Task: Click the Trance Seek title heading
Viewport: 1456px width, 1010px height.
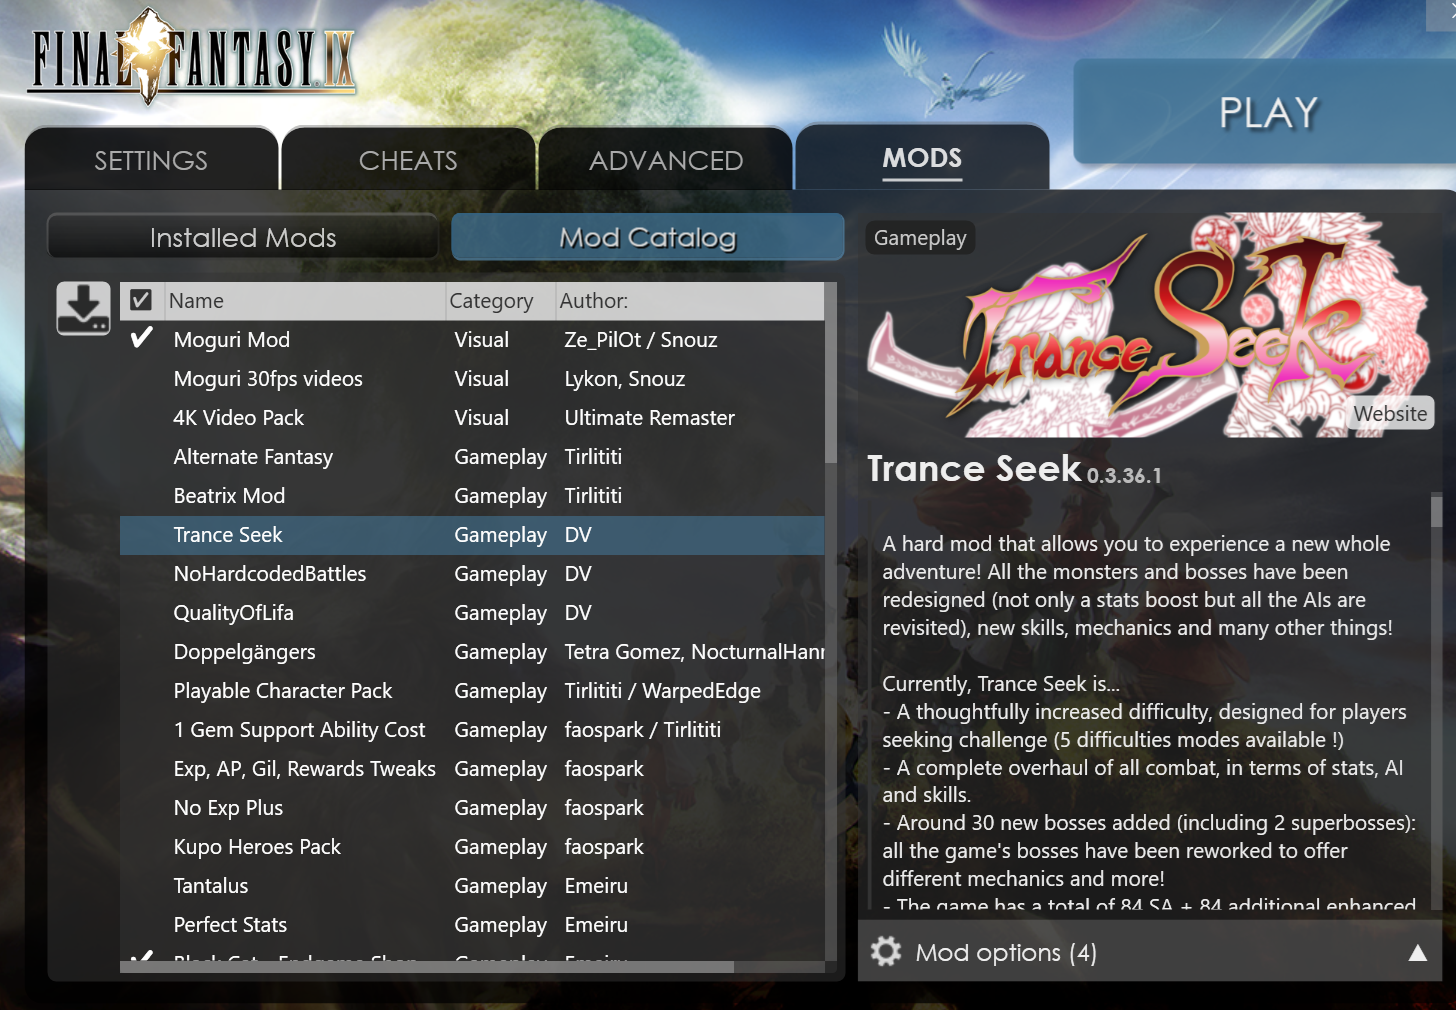Action: [974, 468]
